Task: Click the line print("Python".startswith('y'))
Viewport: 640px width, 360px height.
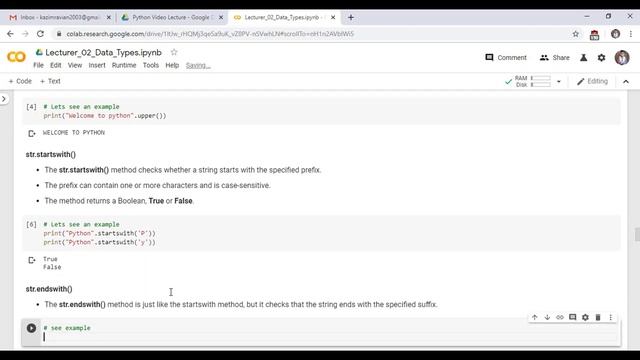Action: pyautogui.click(x=100, y=242)
